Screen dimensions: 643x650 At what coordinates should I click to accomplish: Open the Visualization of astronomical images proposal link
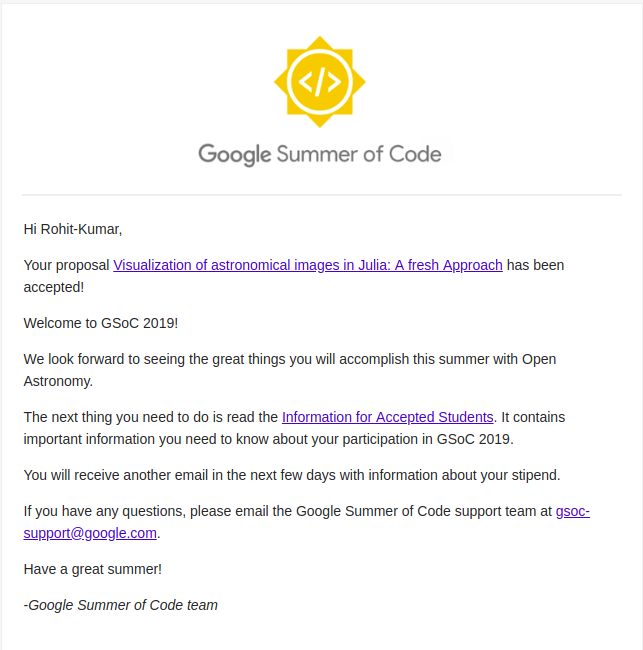coord(308,265)
